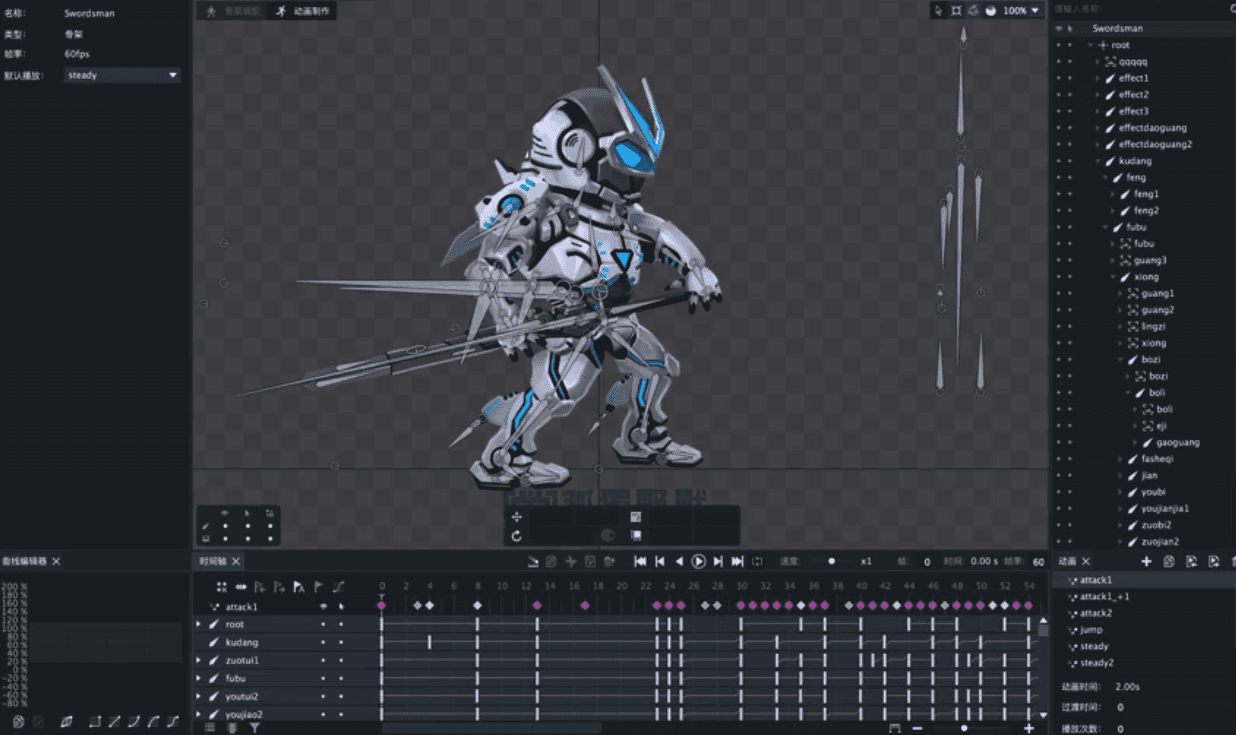Click the S-curve preset in curve editor
The image size is (1236, 735).
coord(173,721)
